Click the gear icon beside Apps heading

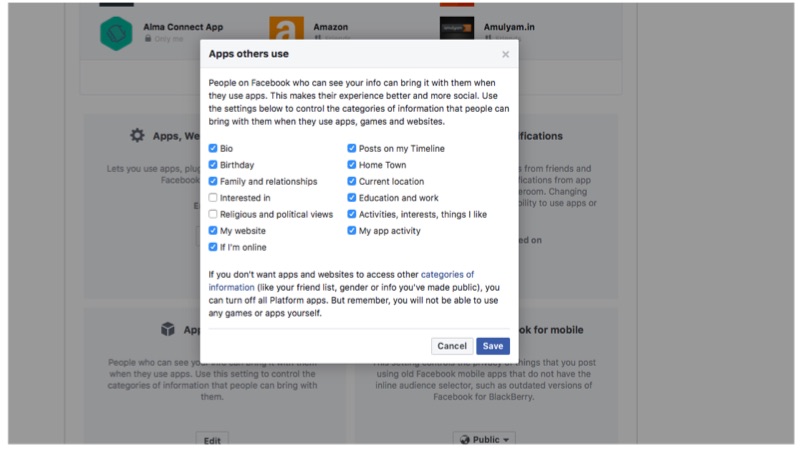tap(138, 135)
